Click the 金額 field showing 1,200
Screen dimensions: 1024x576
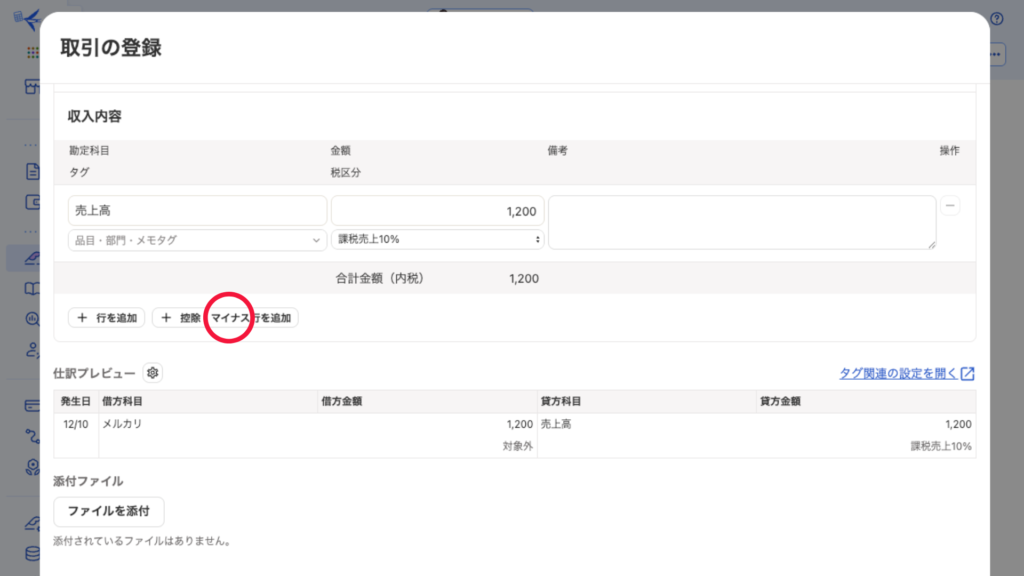point(437,211)
